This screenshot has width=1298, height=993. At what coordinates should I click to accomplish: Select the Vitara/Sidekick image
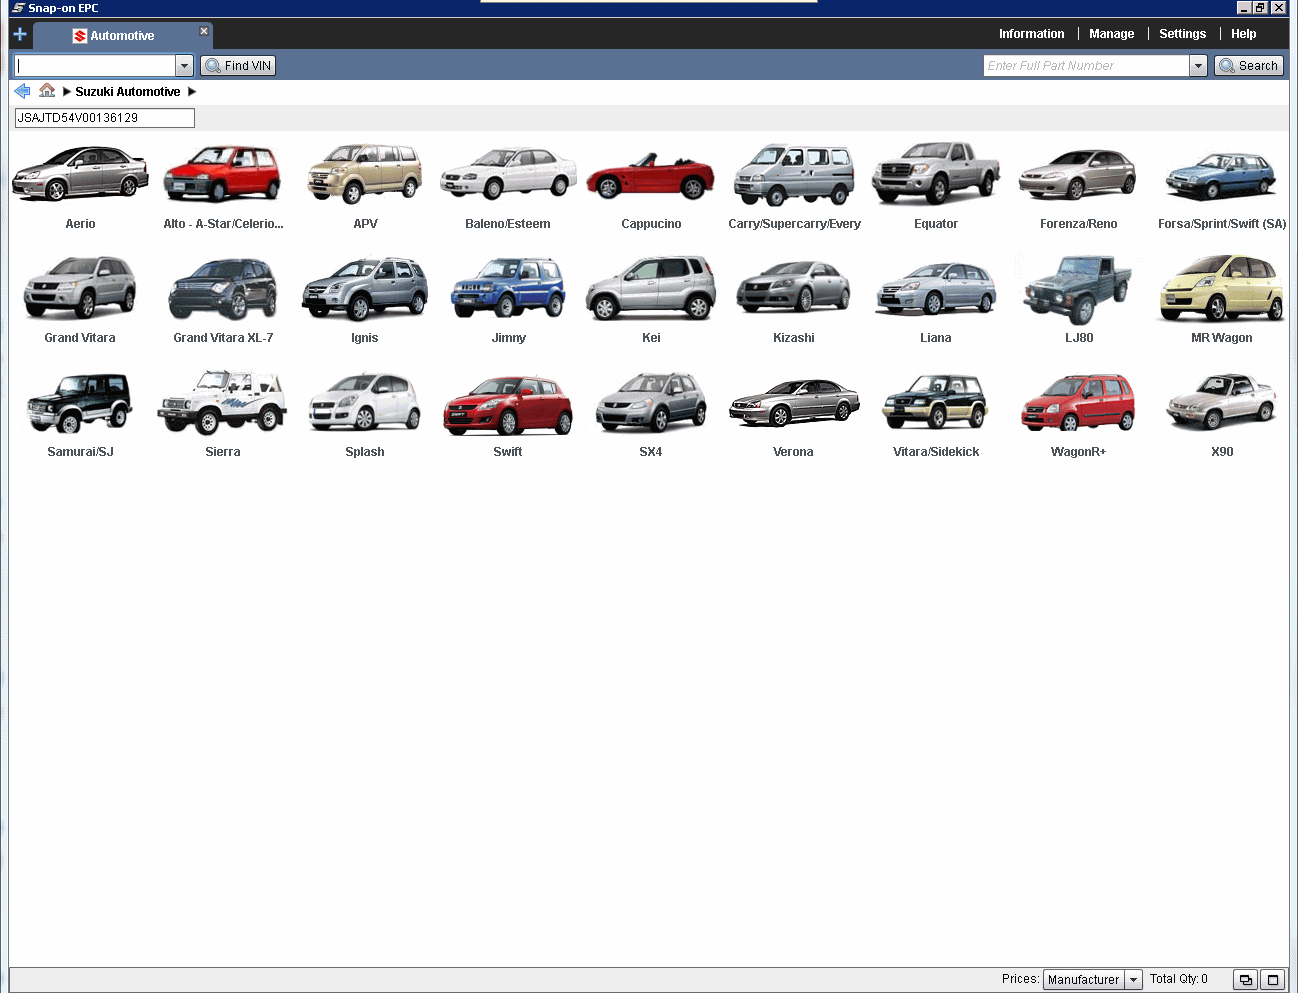(936, 402)
